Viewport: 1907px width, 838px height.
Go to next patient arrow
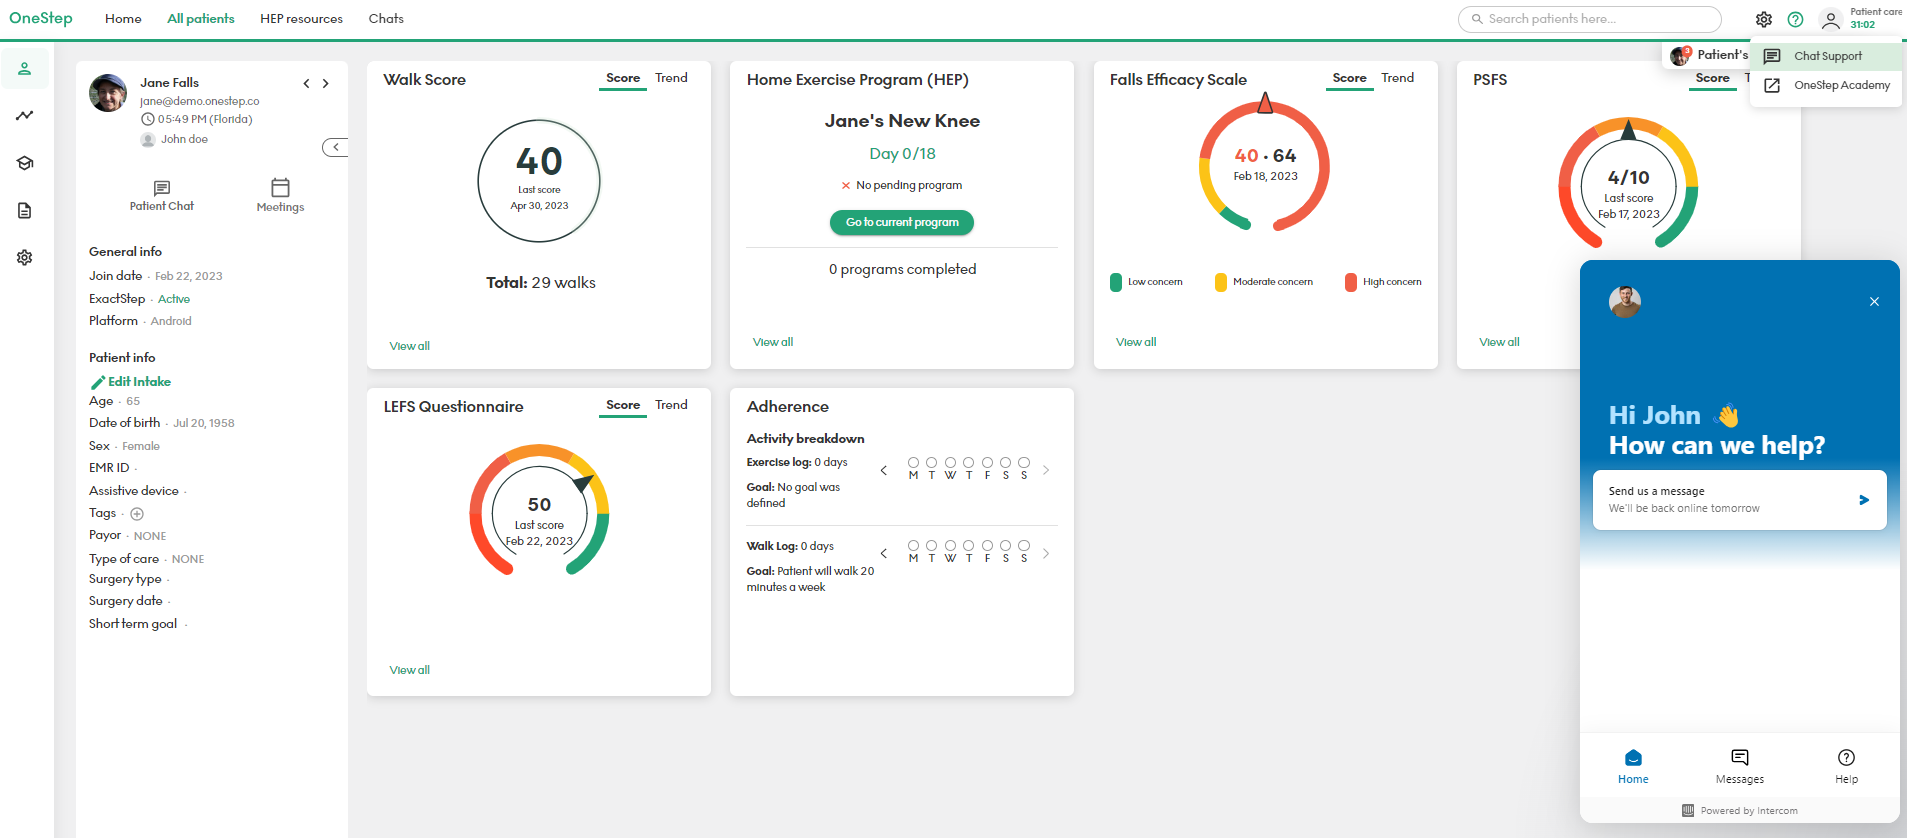click(325, 84)
